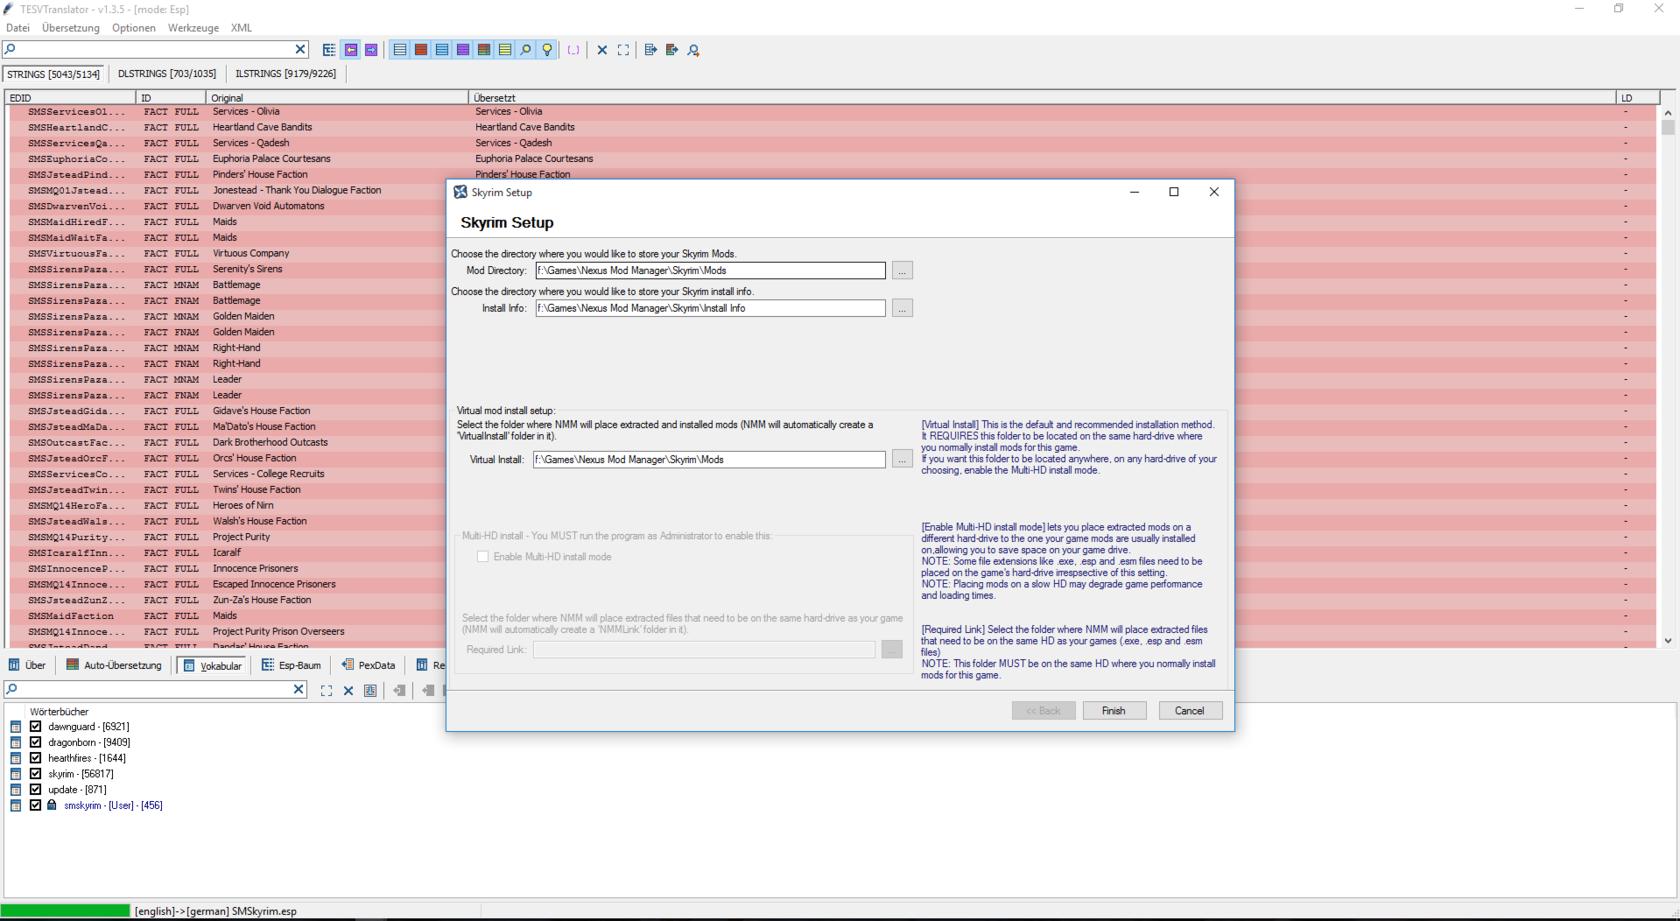
Task: Click the strings list scrollbar down arrow
Action: (1667, 641)
